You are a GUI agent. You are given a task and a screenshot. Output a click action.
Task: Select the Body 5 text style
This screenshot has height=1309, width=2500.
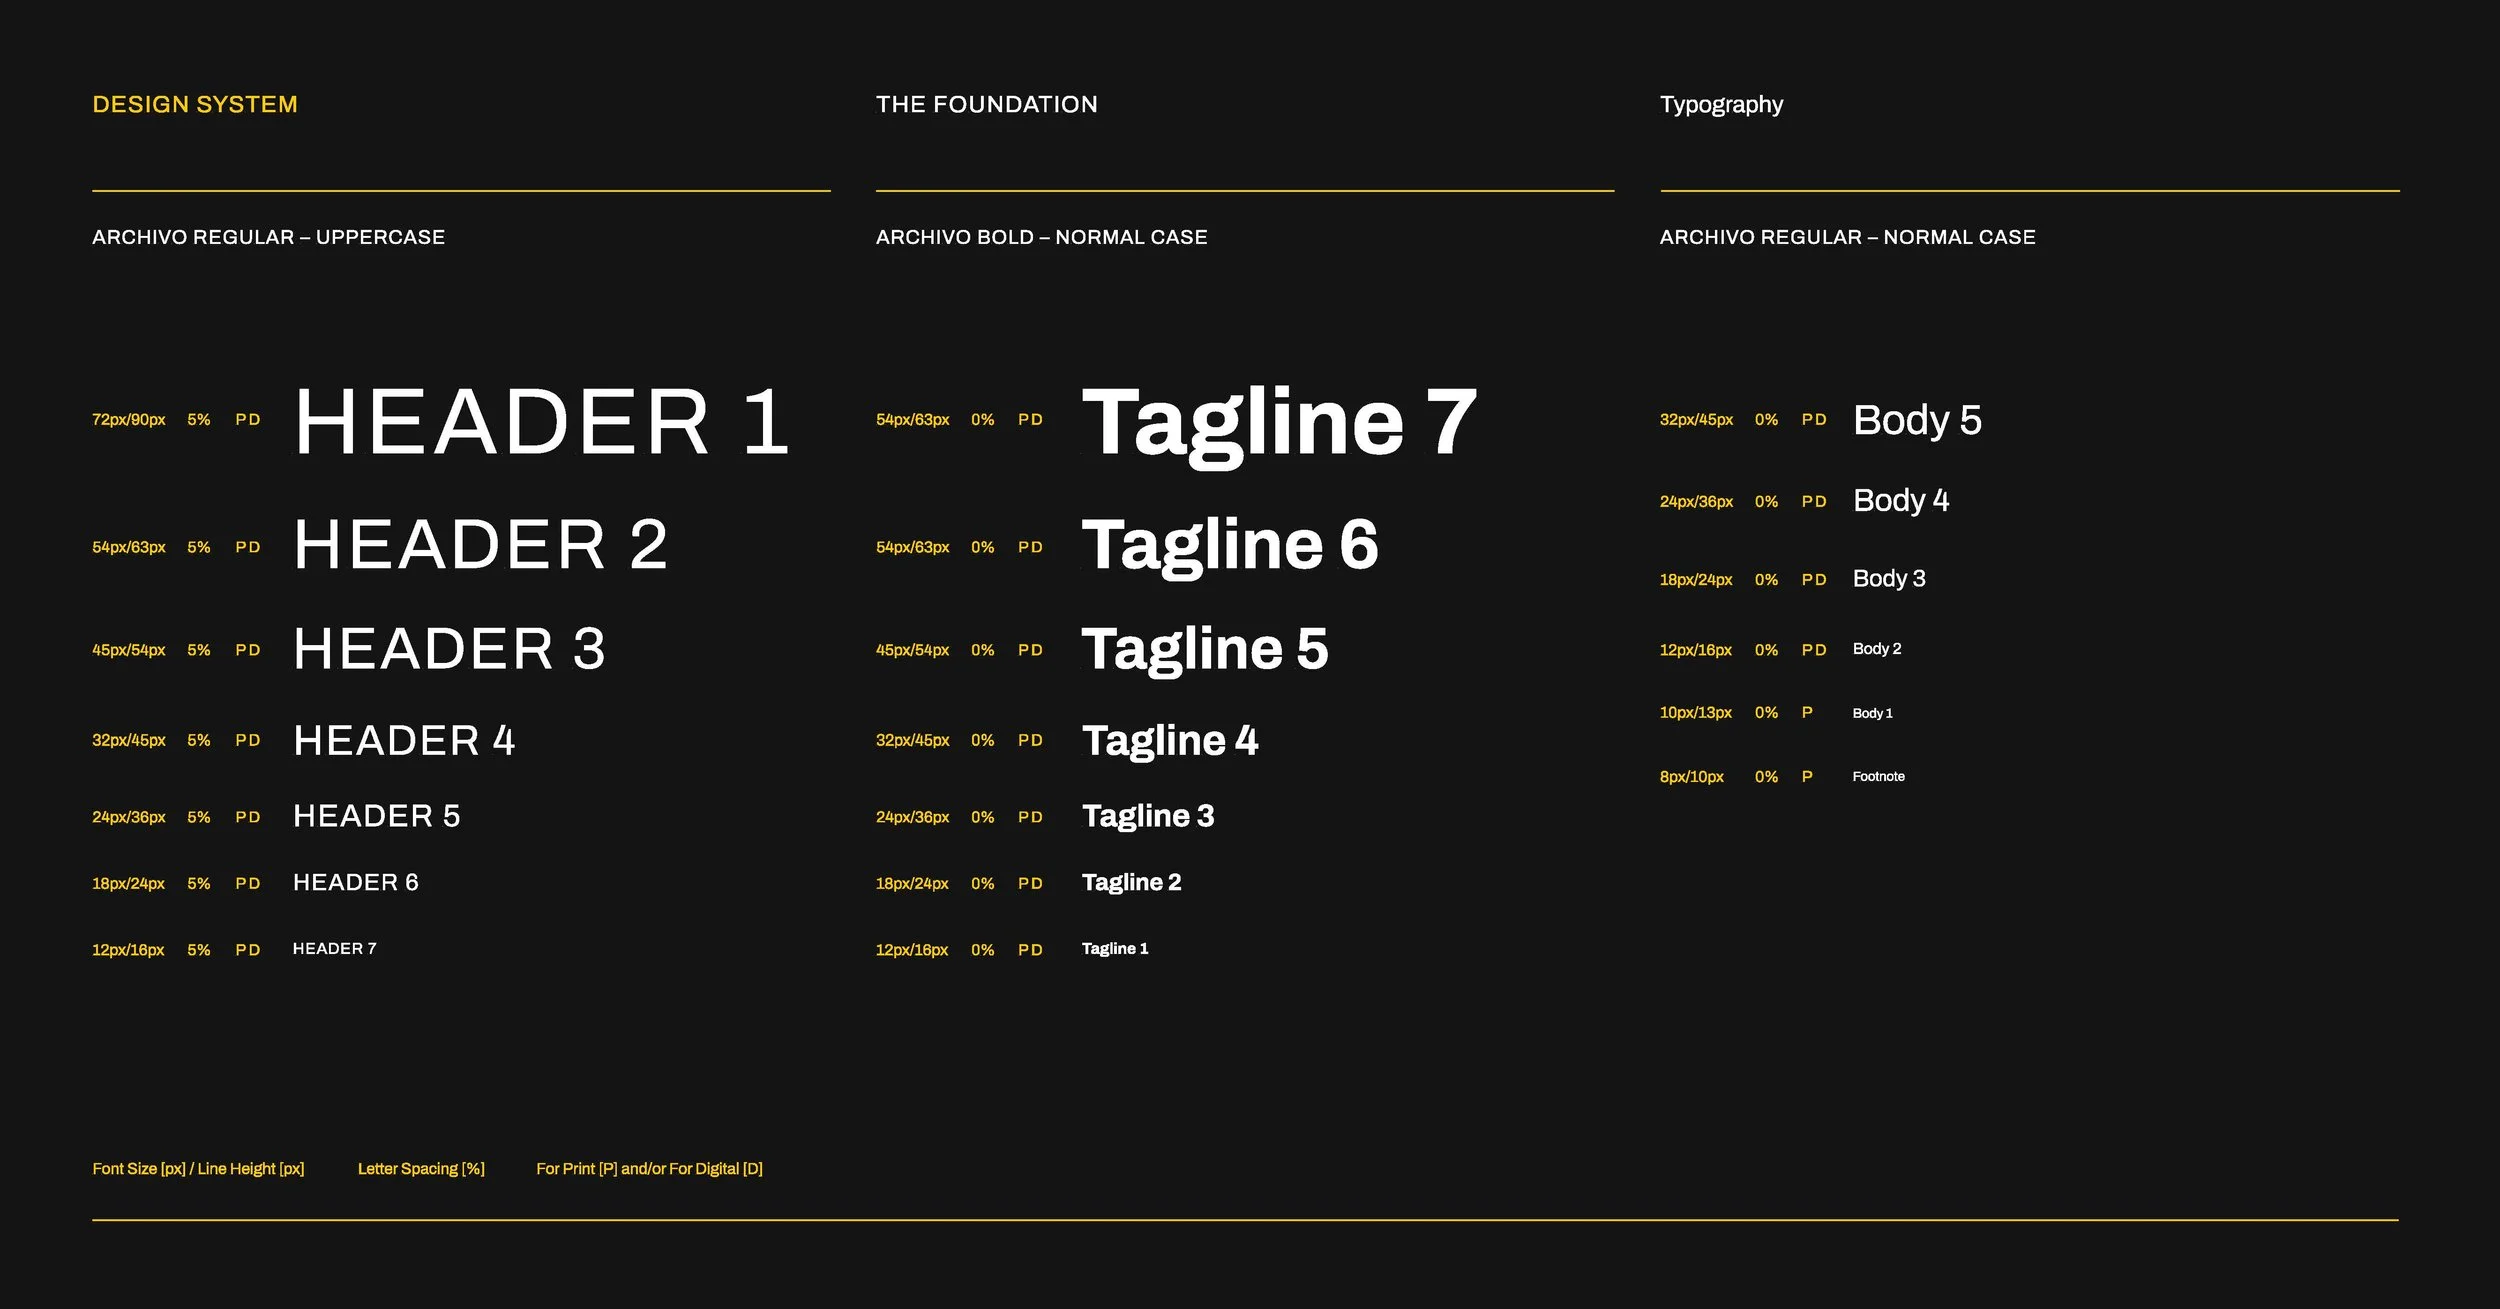pyautogui.click(x=1917, y=420)
